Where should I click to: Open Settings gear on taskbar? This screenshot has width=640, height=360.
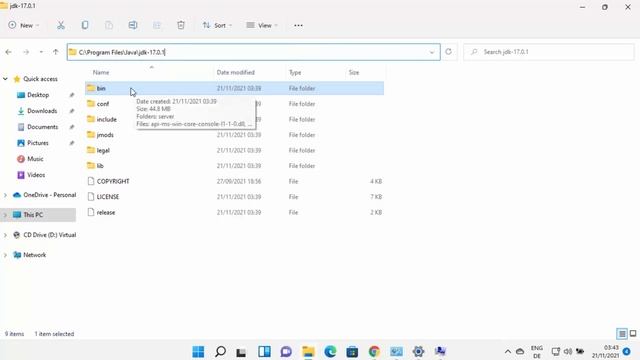418,351
